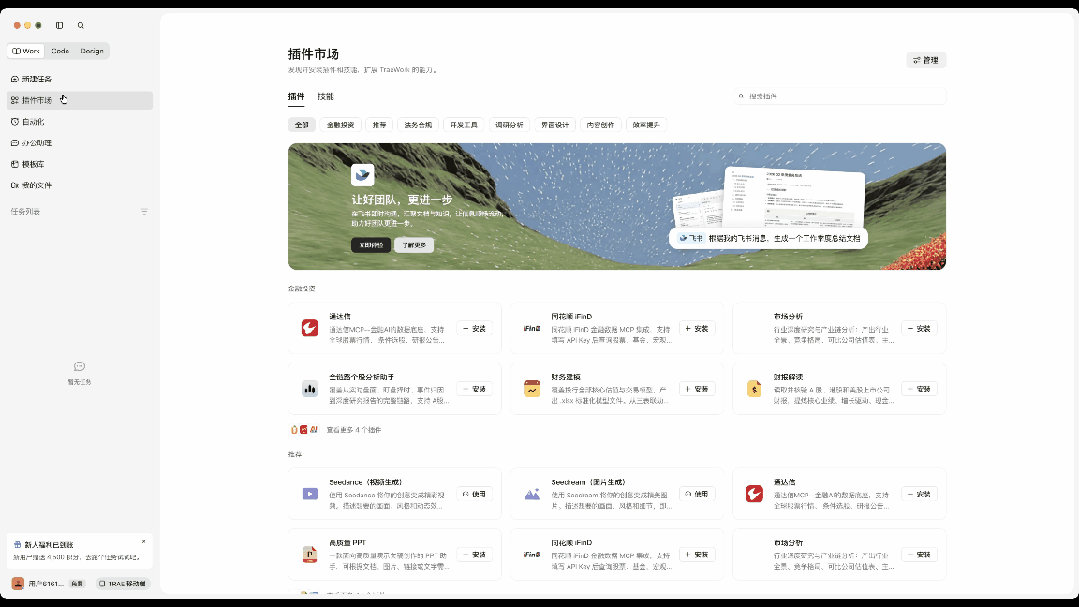The width and height of the screenshot is (1079, 607).
Task: Click the Seedream mountain image icon
Action: tap(532, 494)
